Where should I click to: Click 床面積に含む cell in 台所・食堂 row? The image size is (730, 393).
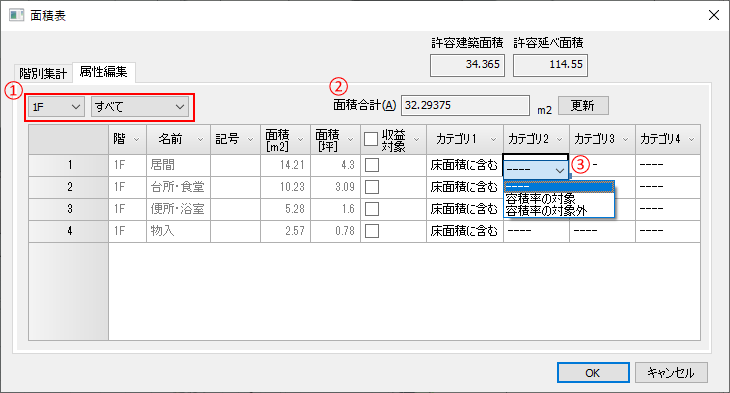coord(465,187)
